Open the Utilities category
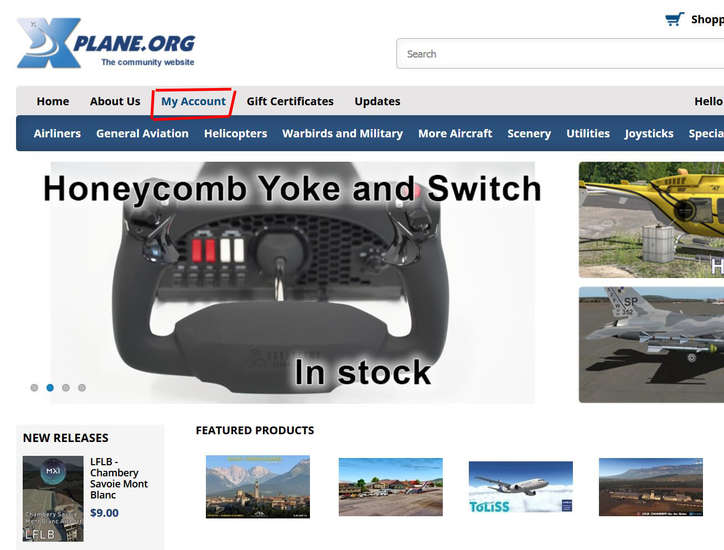 click(x=588, y=133)
